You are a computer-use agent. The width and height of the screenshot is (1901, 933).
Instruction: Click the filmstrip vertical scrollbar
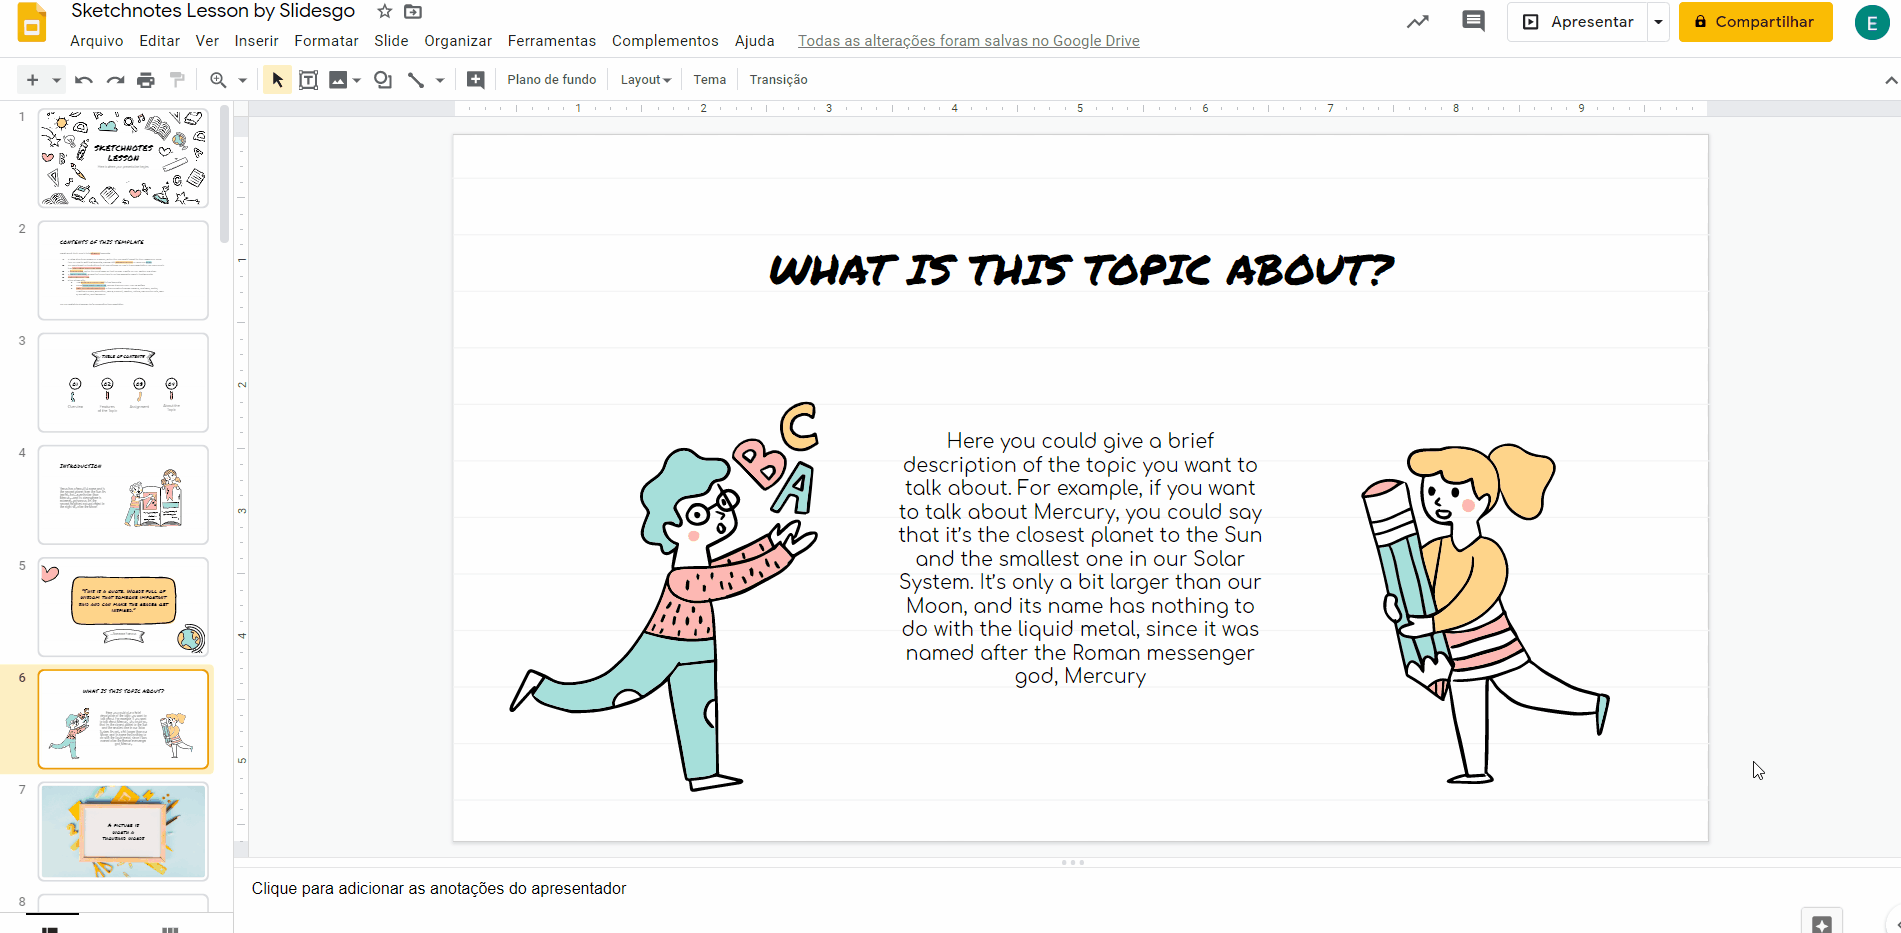click(x=225, y=175)
